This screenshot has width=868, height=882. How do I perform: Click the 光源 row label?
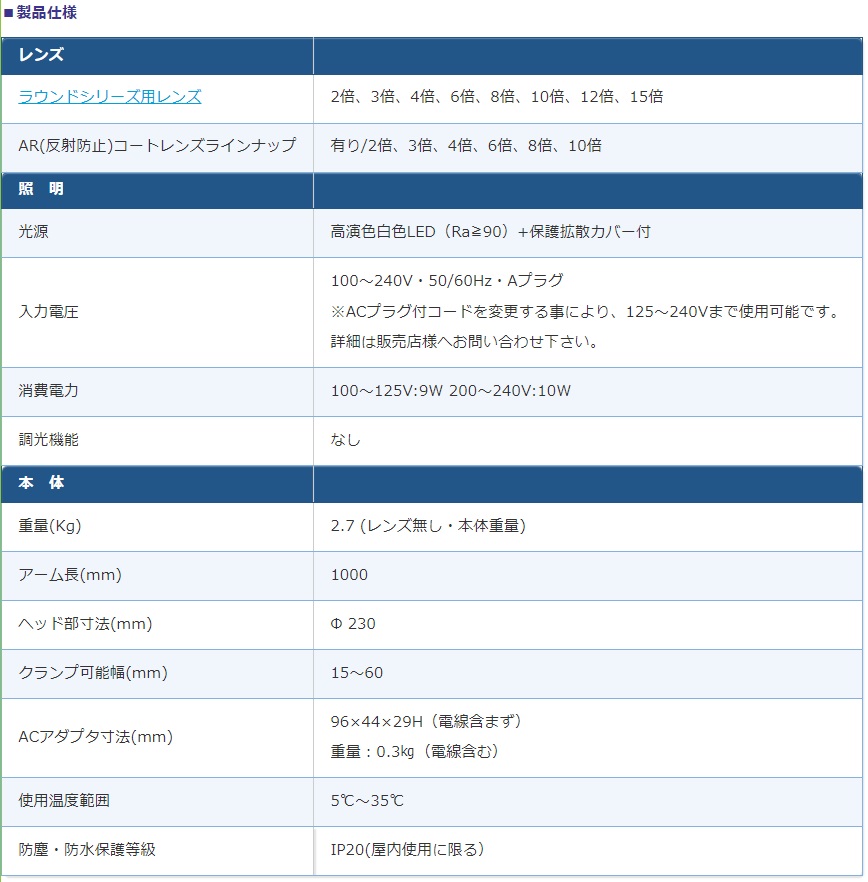coord(33,232)
